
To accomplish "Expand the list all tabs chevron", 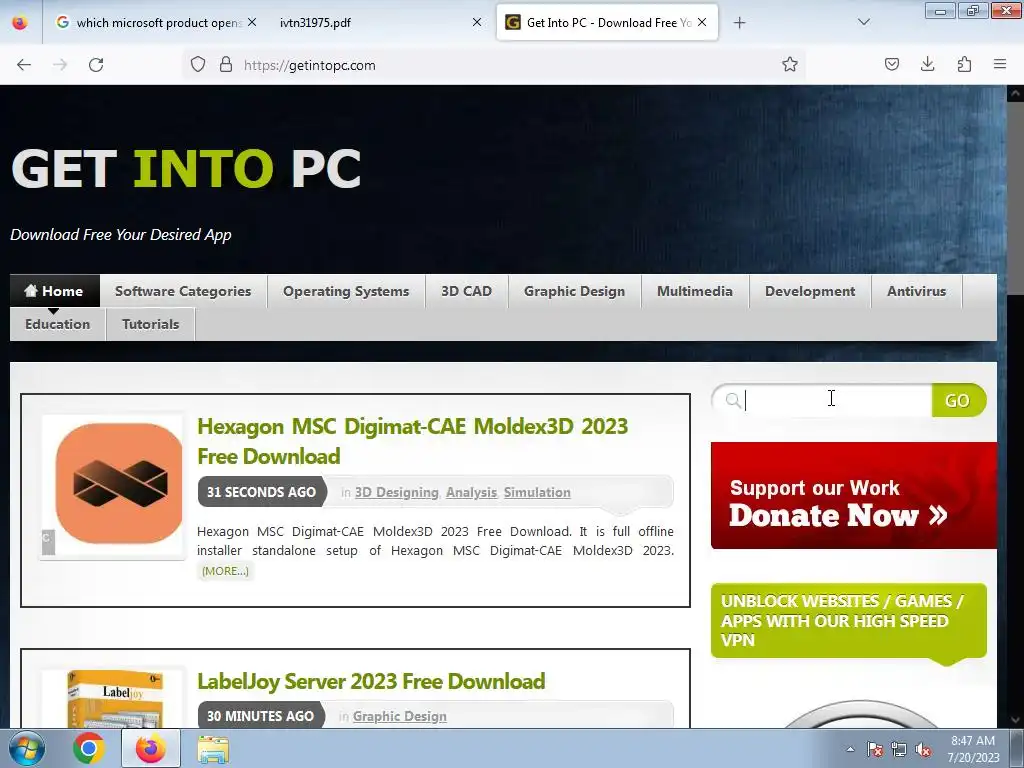I will (x=863, y=22).
